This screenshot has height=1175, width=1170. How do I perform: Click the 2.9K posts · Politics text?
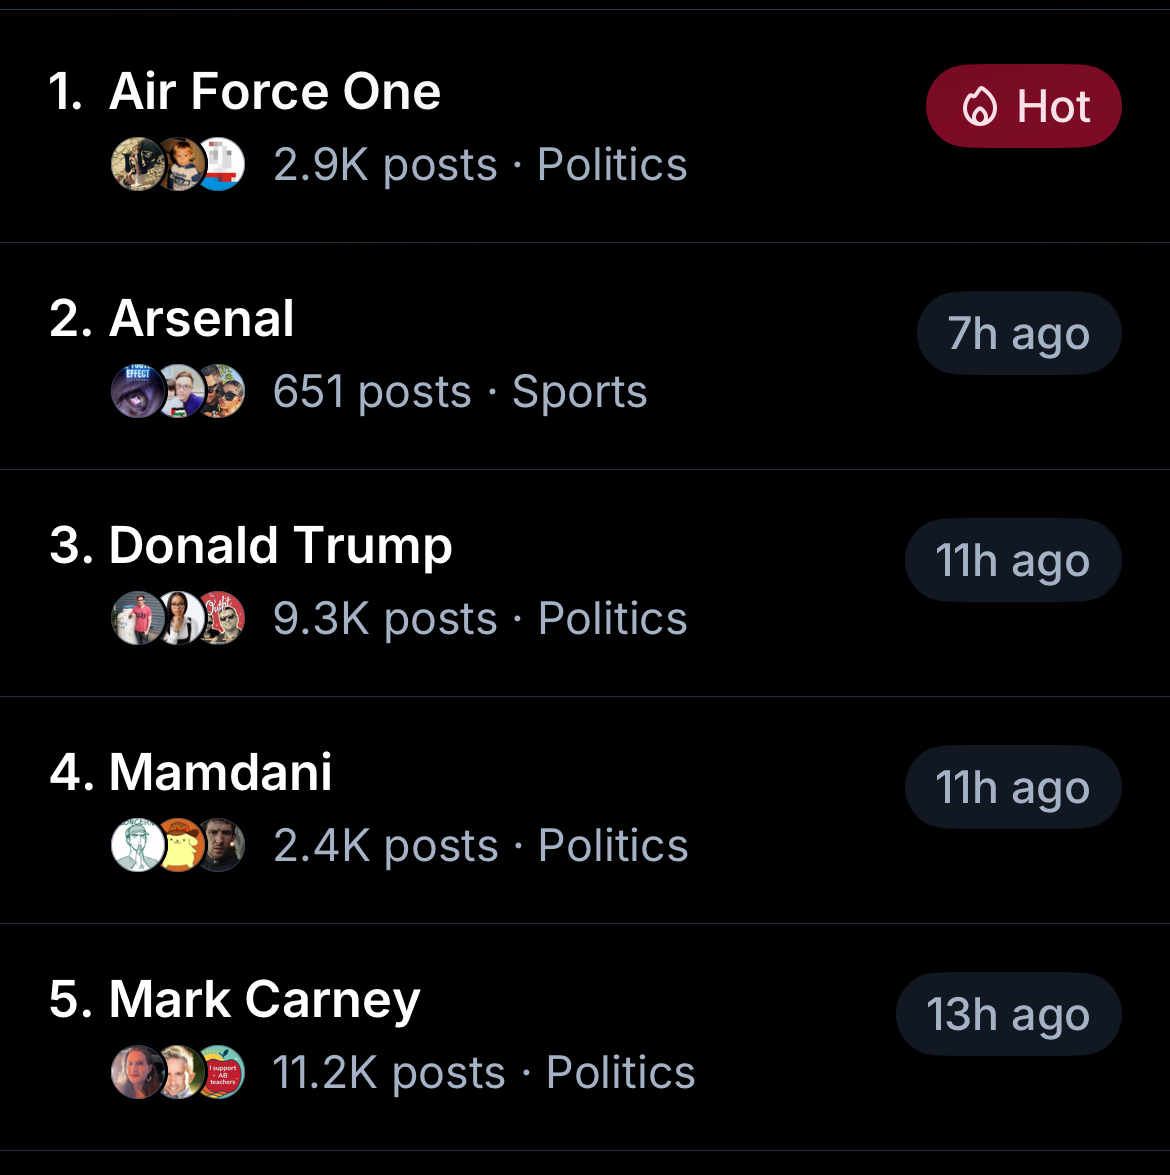point(480,165)
